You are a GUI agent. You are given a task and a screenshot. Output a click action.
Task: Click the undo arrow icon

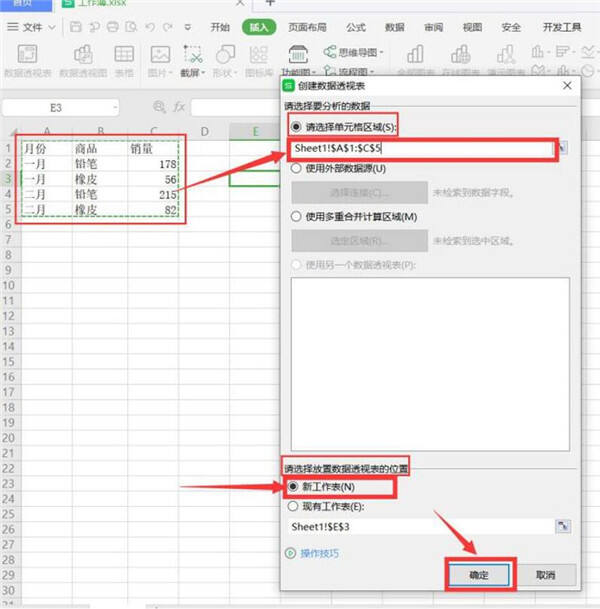150,27
